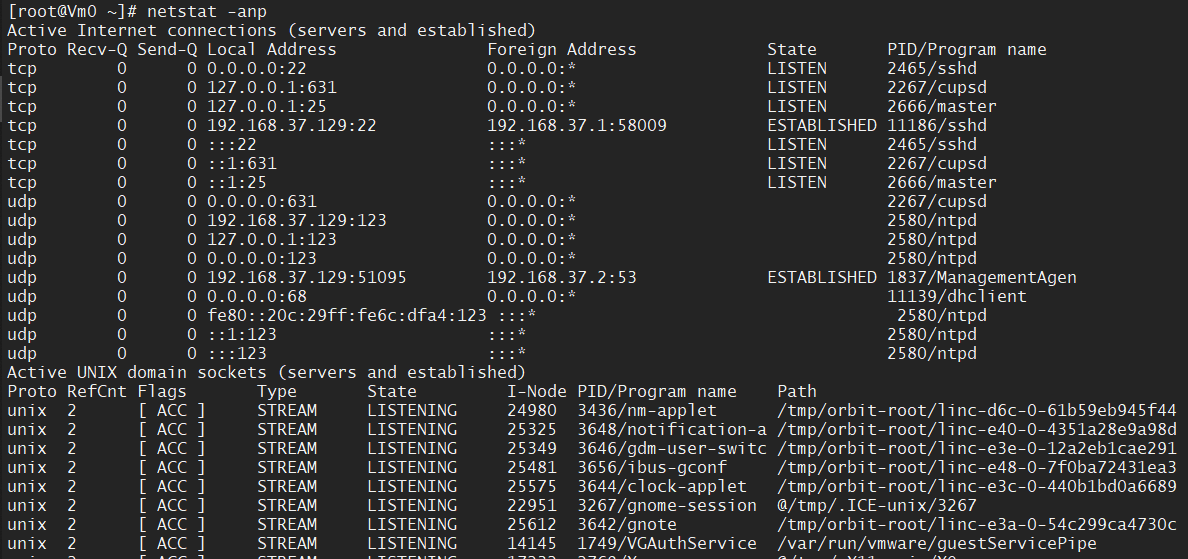Click udp local address '0.0.0.0:68'
The image size is (1188, 559).
pos(257,296)
